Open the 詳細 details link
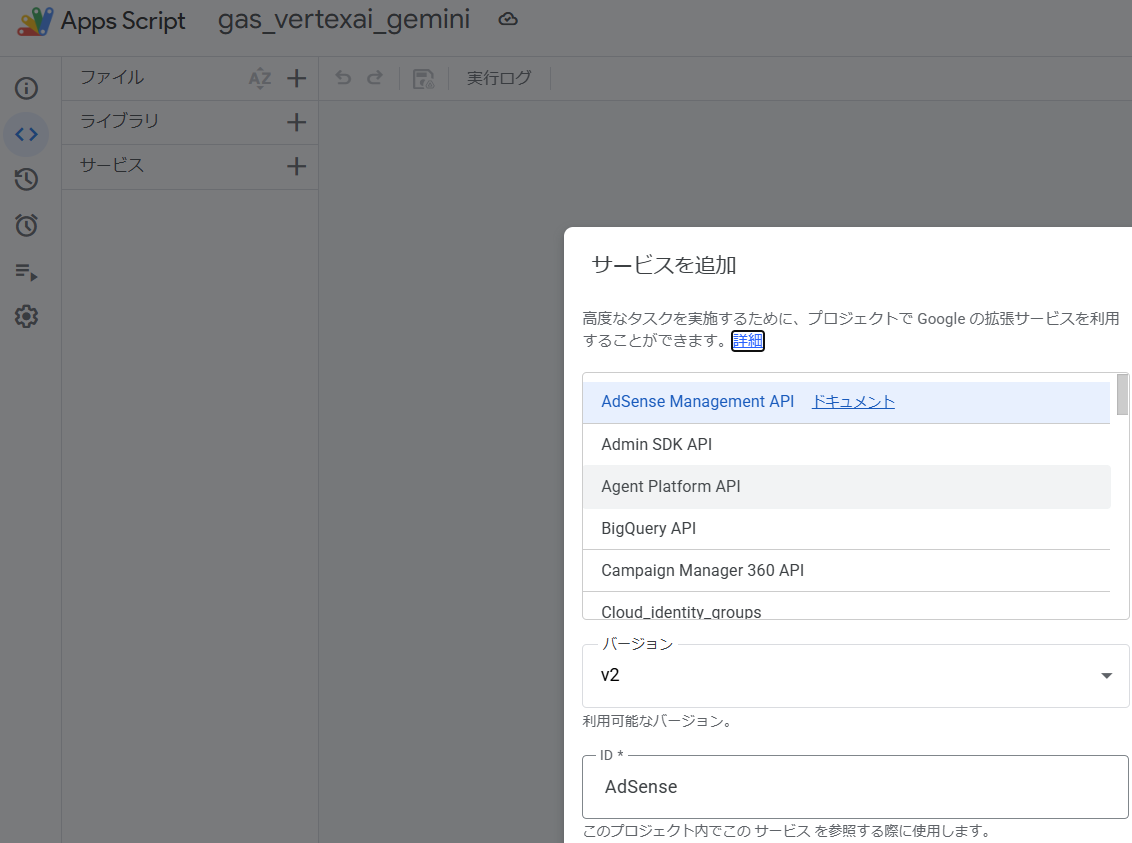 coord(748,341)
